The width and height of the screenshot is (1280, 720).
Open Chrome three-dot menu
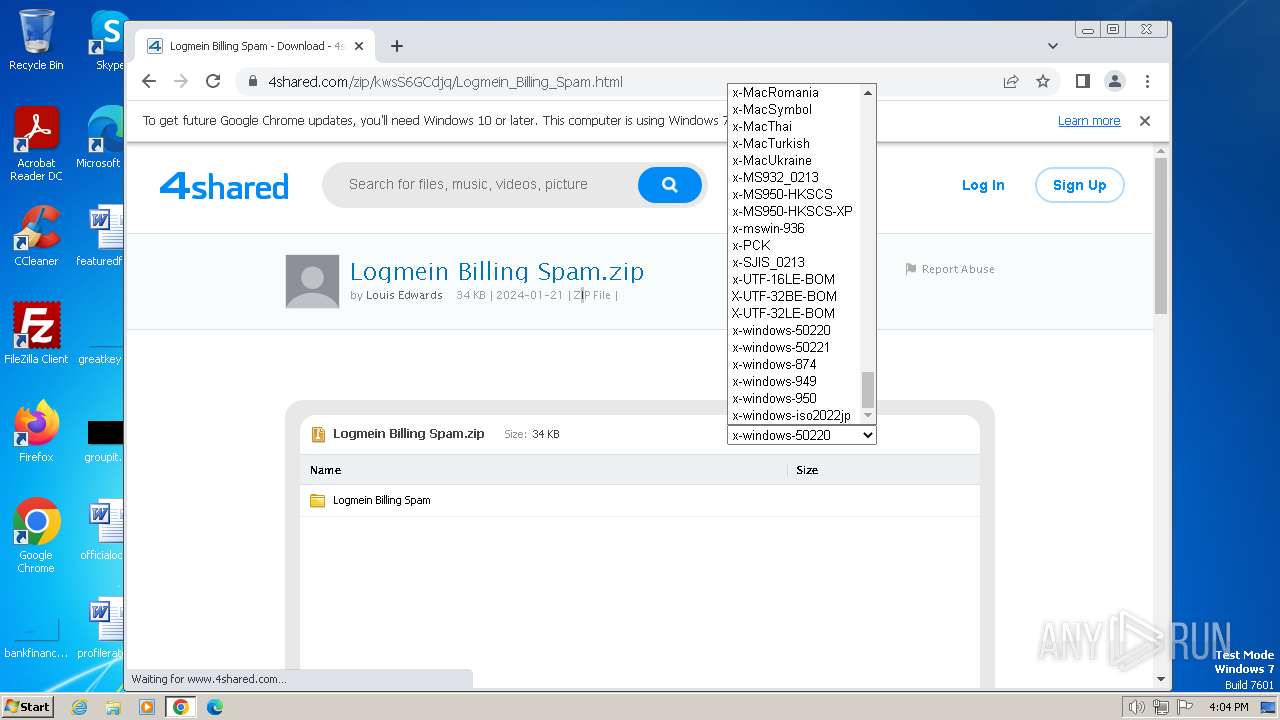click(x=1147, y=81)
